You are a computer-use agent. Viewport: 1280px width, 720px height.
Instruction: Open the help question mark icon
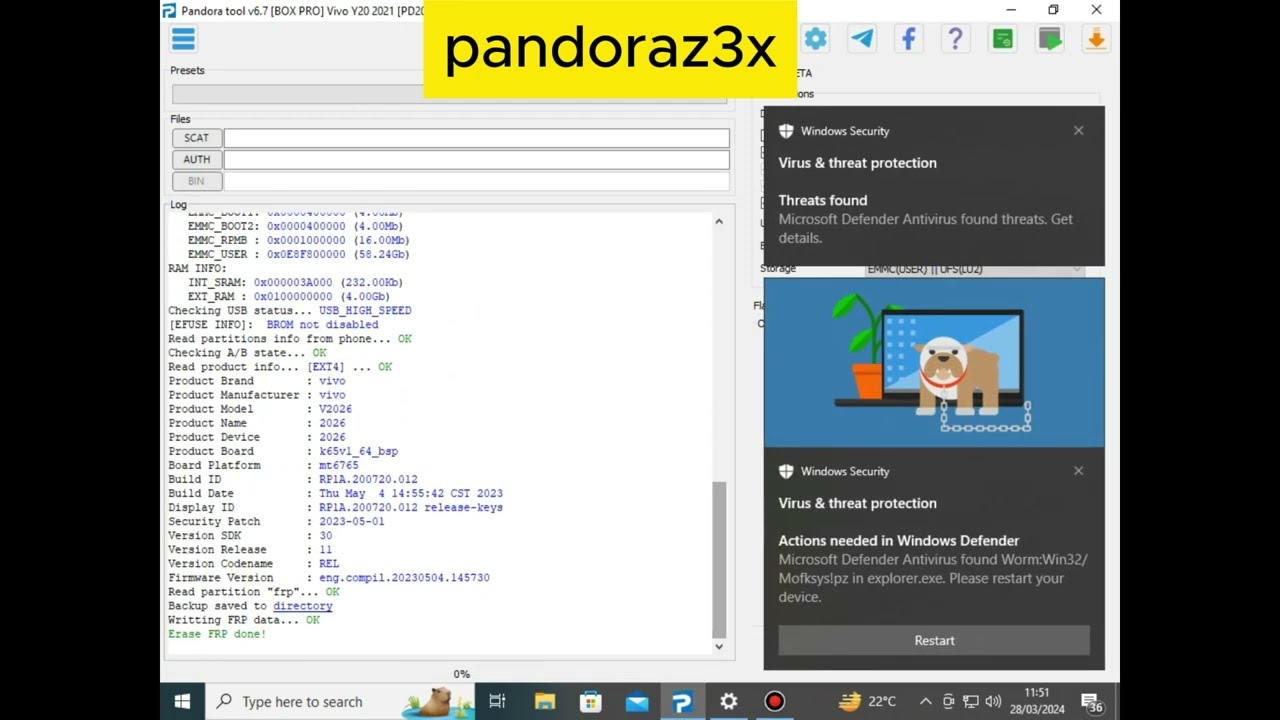(956, 39)
